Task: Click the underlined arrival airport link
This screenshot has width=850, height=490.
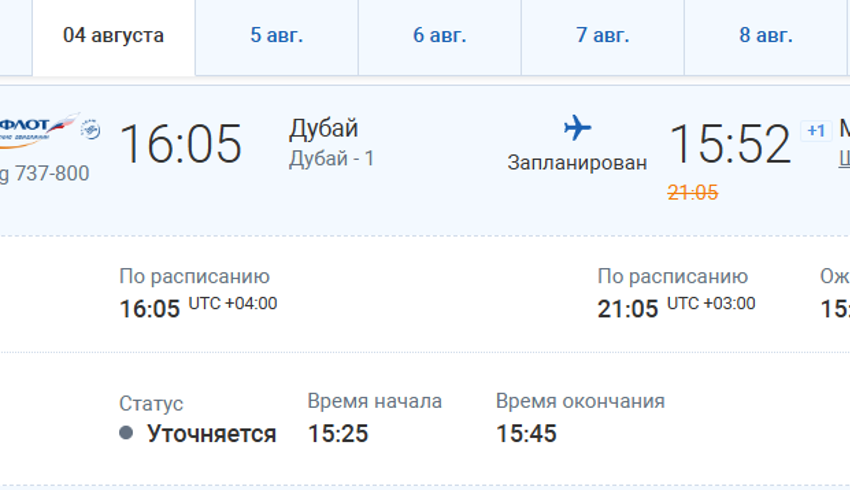Action: click(x=844, y=159)
